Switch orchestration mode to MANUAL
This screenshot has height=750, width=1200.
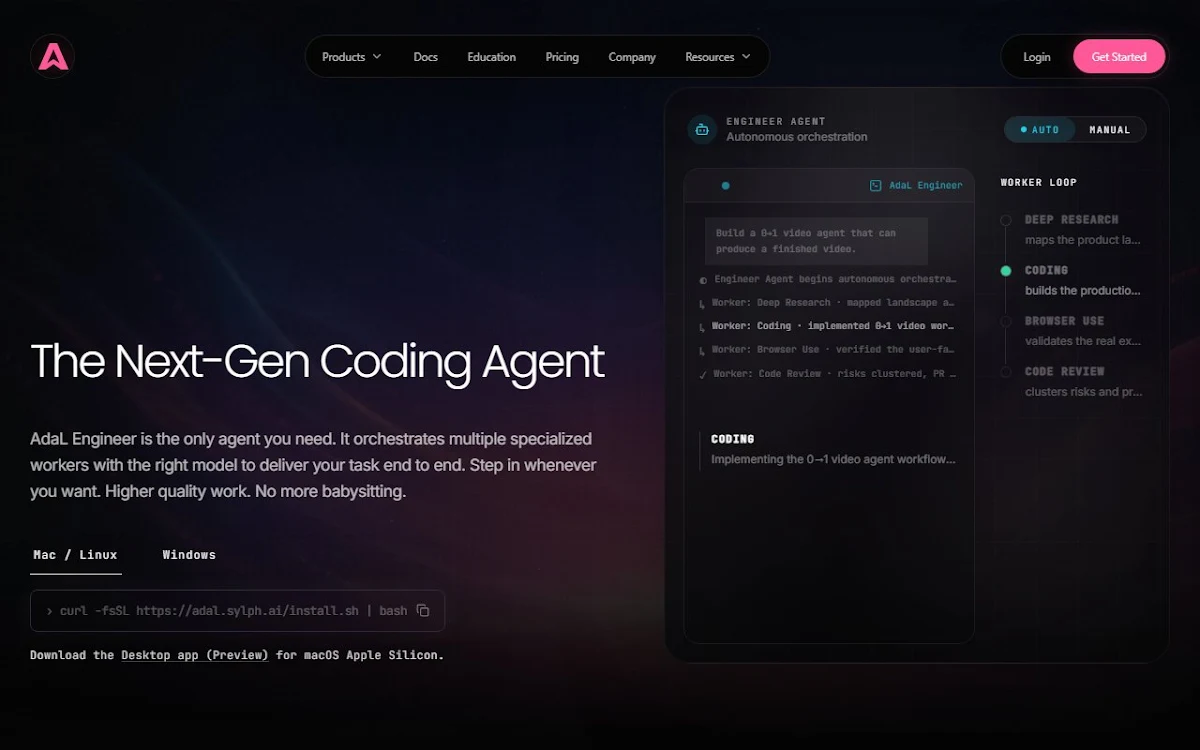(1110, 130)
